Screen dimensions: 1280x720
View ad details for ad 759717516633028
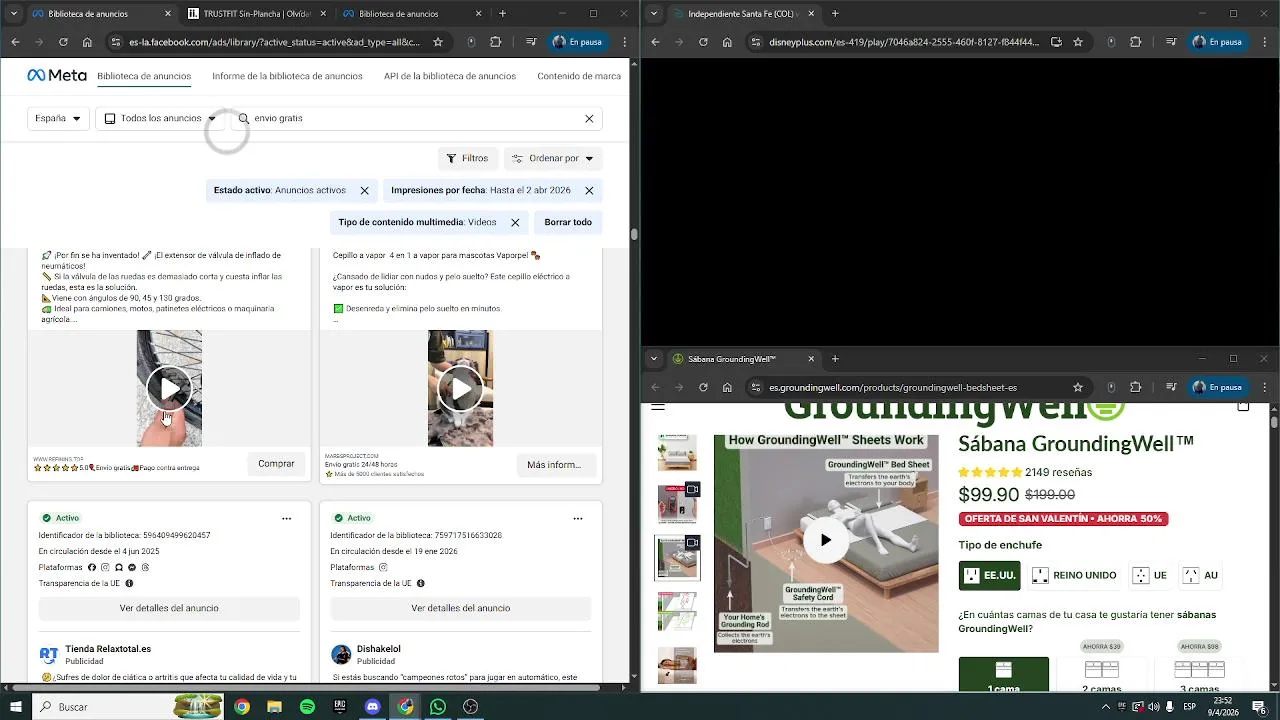click(461, 608)
